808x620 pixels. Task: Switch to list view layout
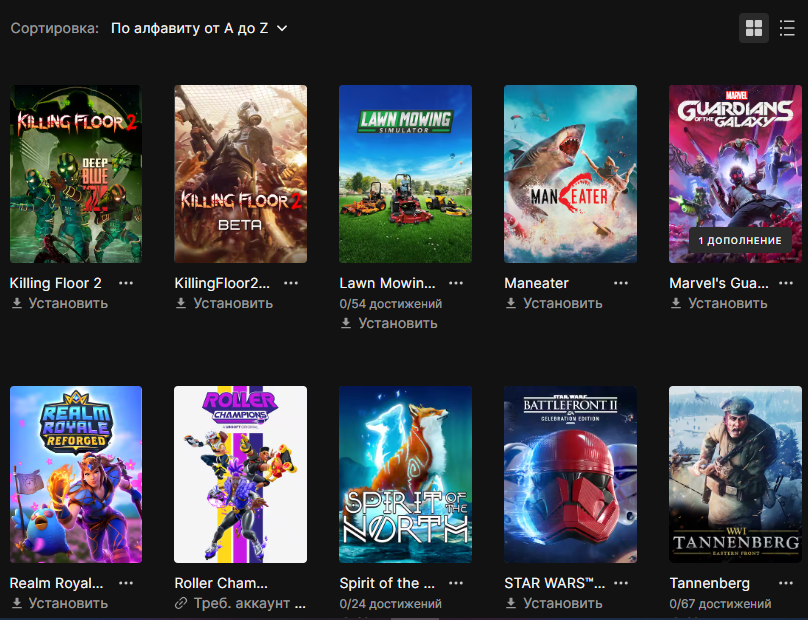pyautogui.click(x=787, y=28)
